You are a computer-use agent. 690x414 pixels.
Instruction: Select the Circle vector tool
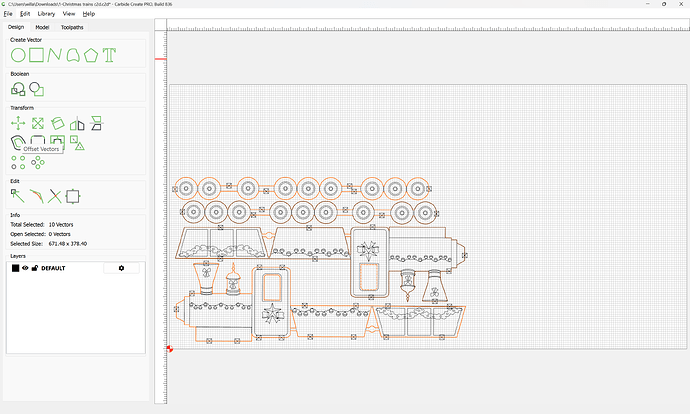18,54
